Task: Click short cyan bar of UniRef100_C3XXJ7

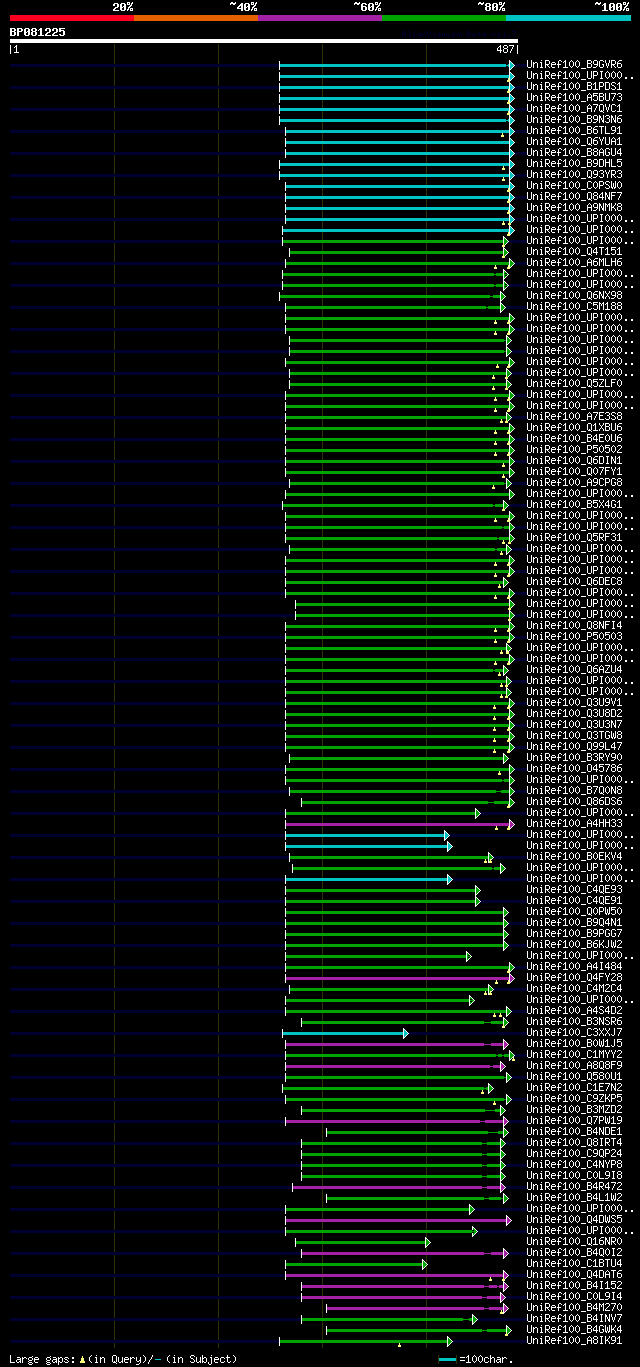Action: (344, 1033)
